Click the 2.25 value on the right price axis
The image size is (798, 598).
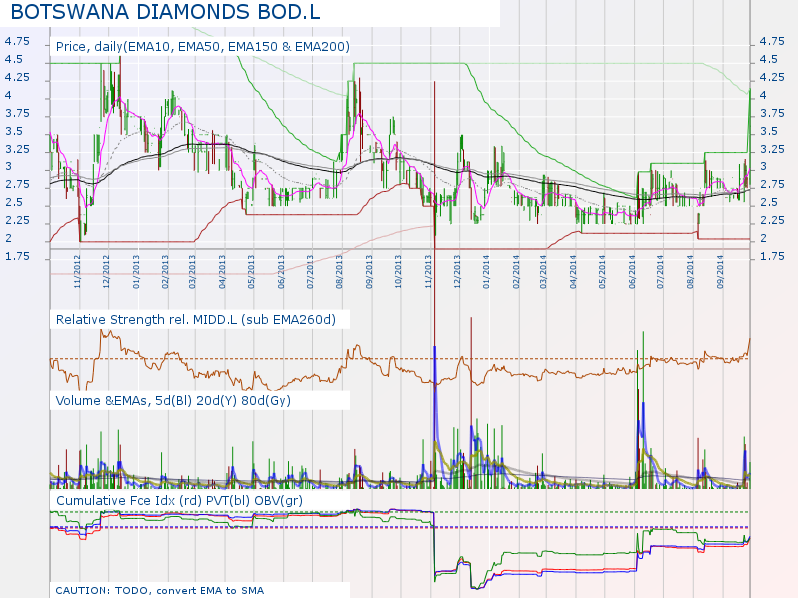coord(772,220)
